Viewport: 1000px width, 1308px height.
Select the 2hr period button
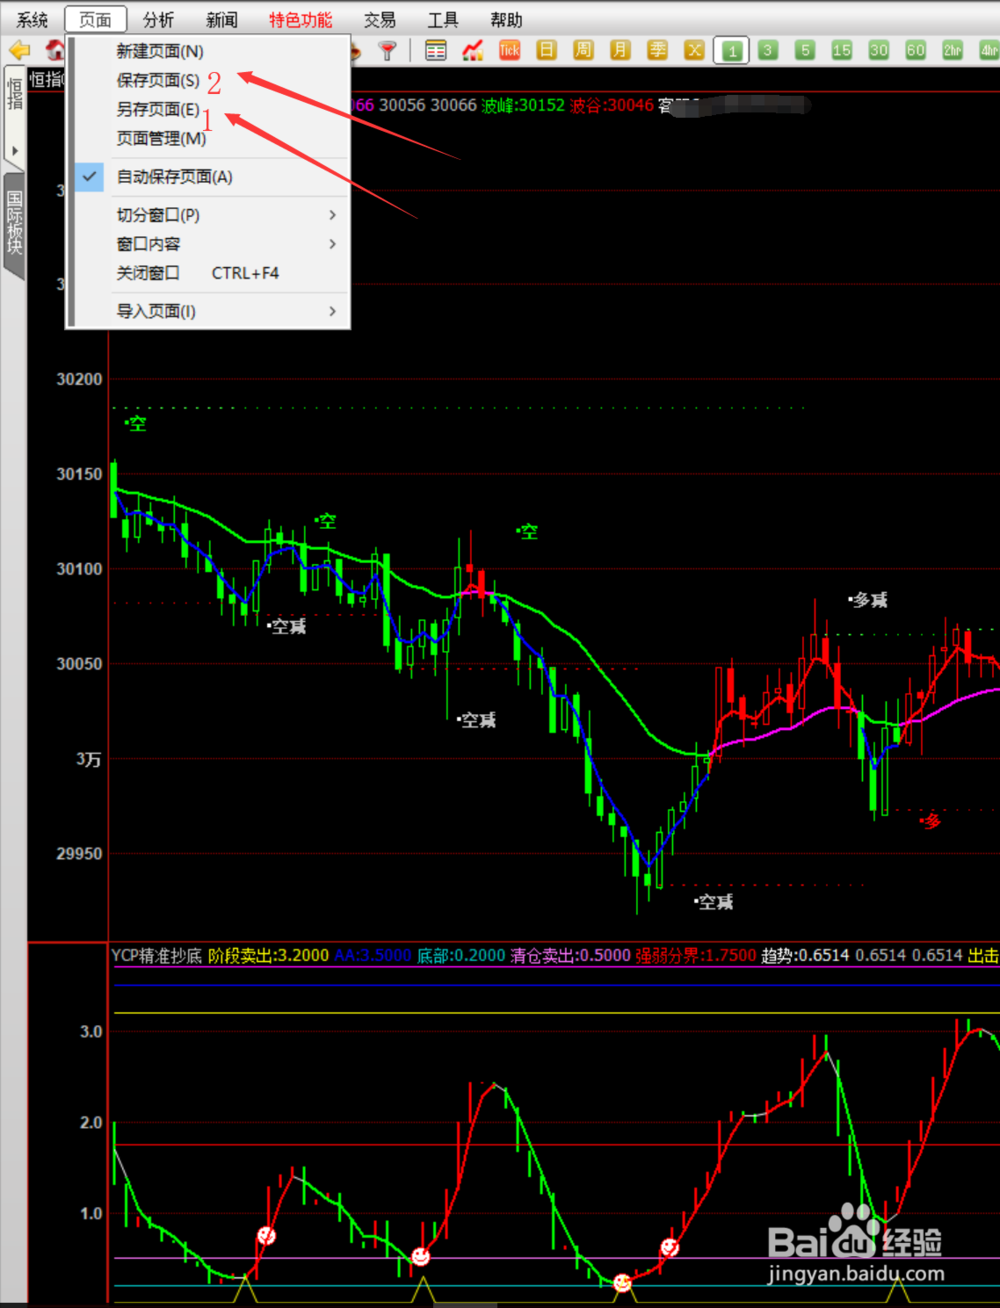tap(952, 50)
